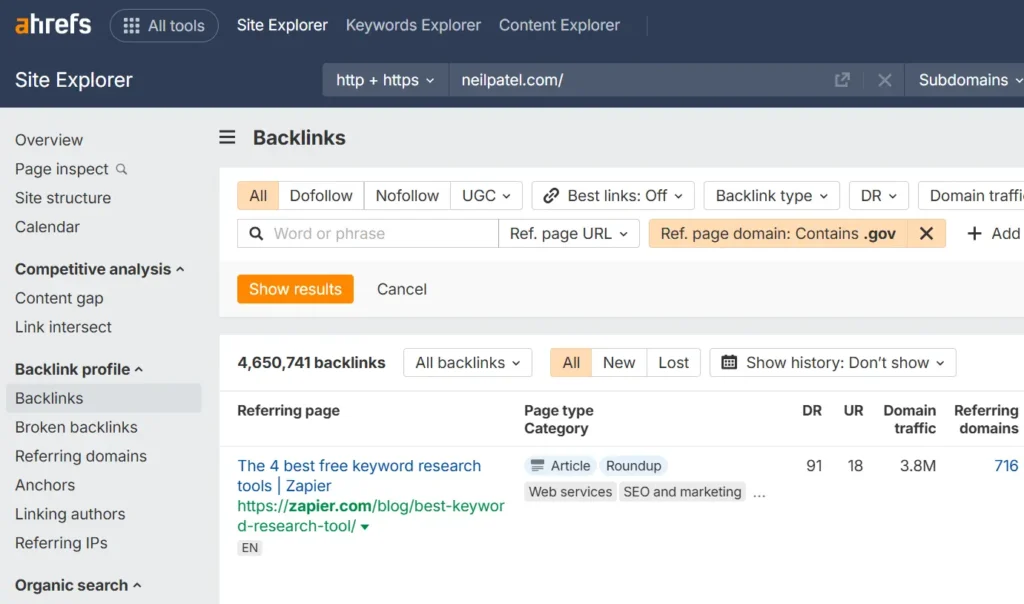This screenshot has width=1024, height=604.
Task: Open Domain traffic filter
Action: click(971, 196)
